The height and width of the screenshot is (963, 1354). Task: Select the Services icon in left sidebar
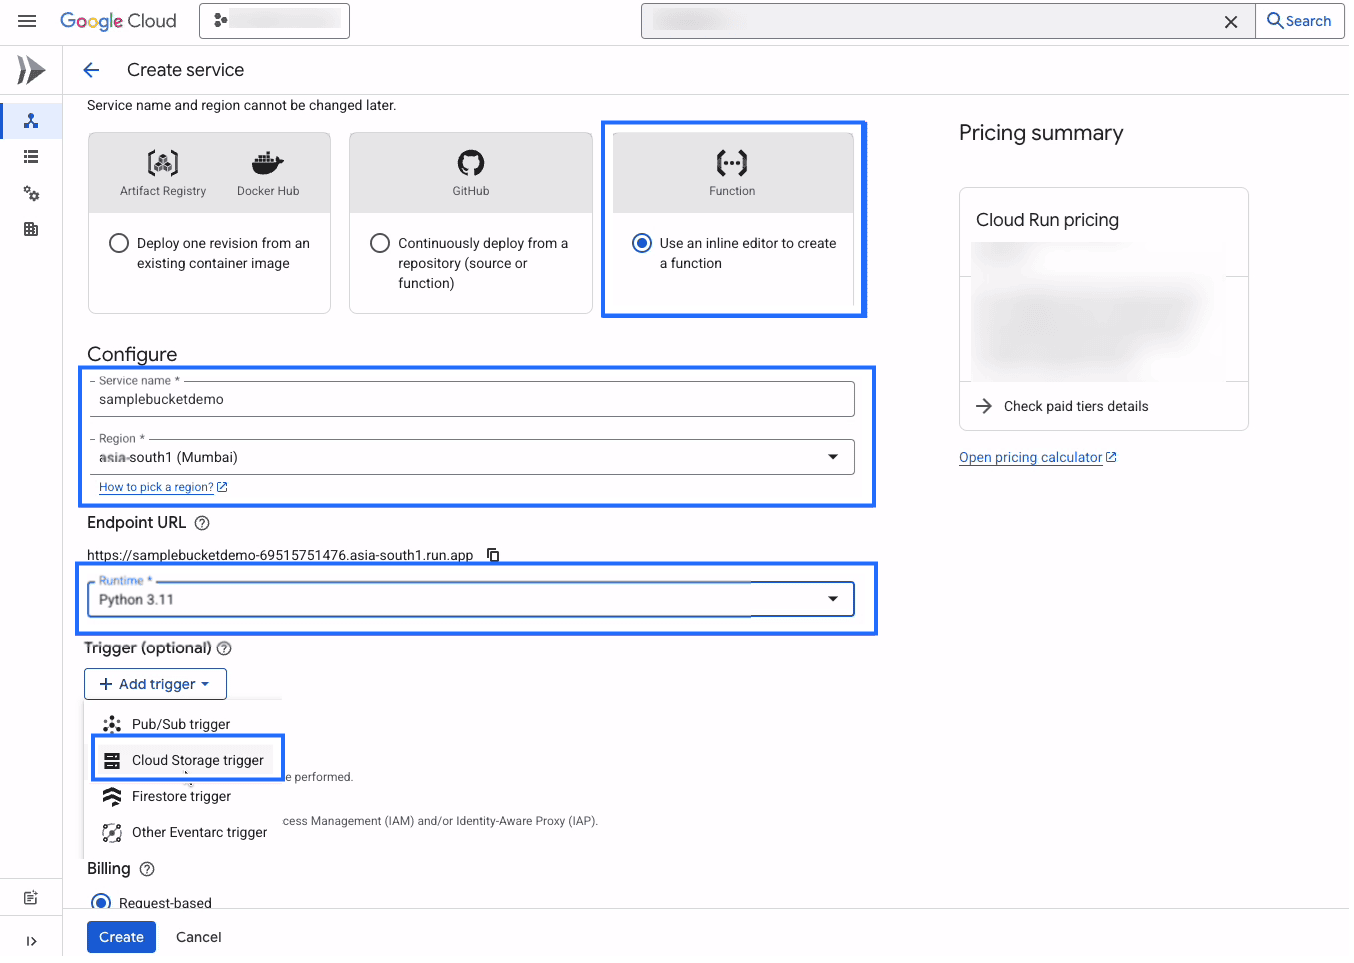click(31, 120)
